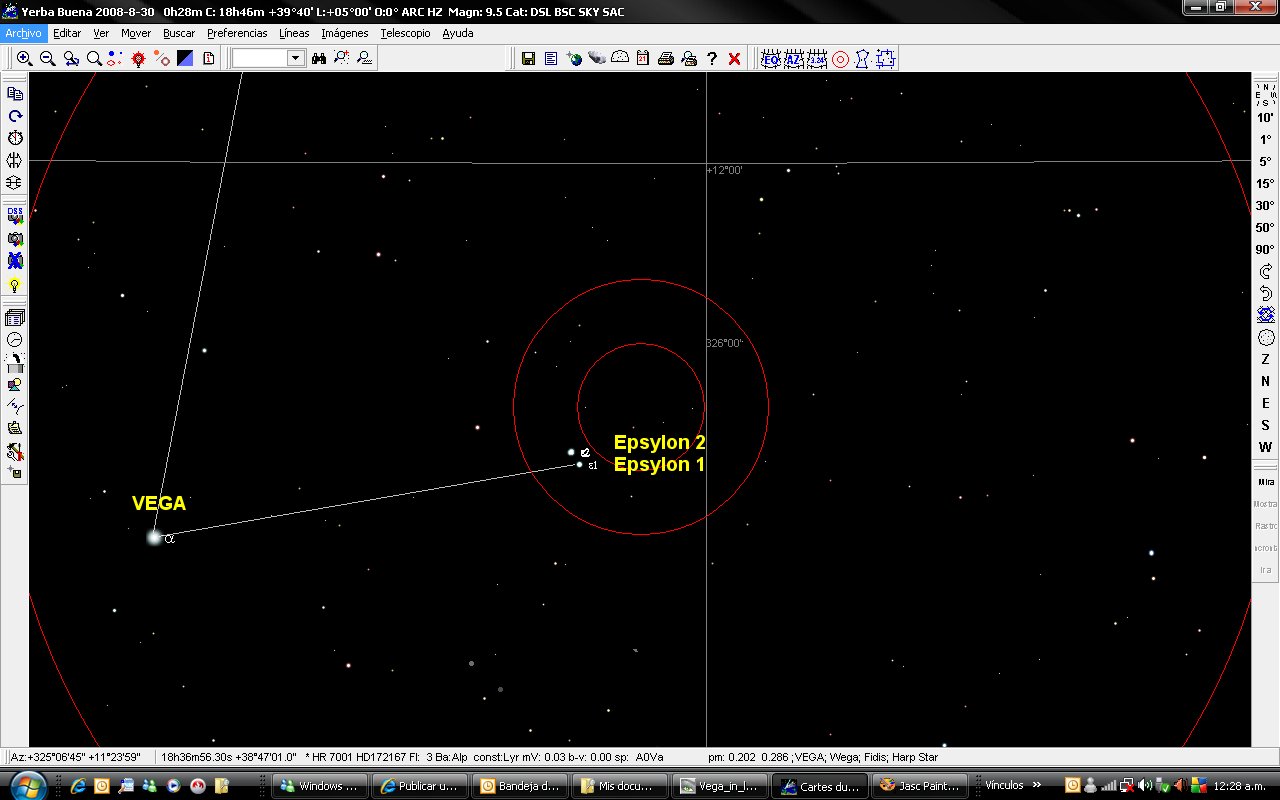1280x800 pixels.
Task: Open the binoculars search icon
Action: pyautogui.click(x=319, y=59)
